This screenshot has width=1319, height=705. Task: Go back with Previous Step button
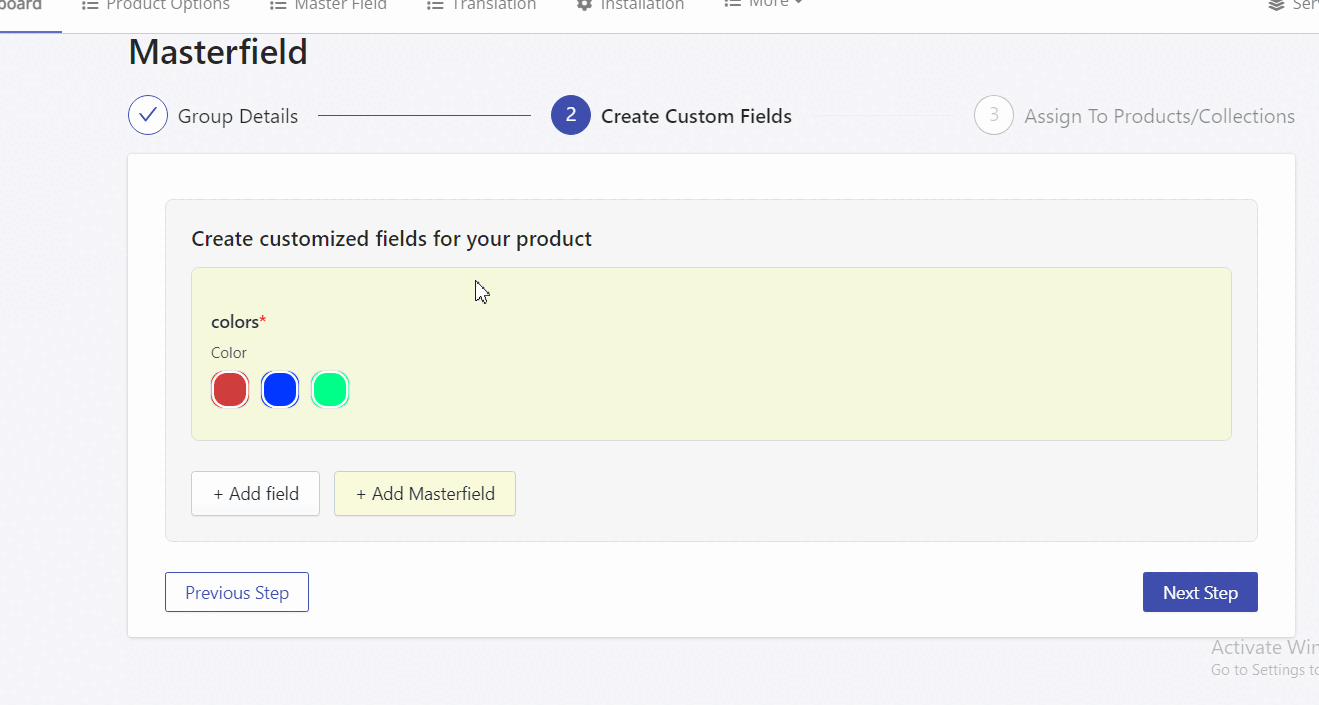pyautogui.click(x=237, y=592)
